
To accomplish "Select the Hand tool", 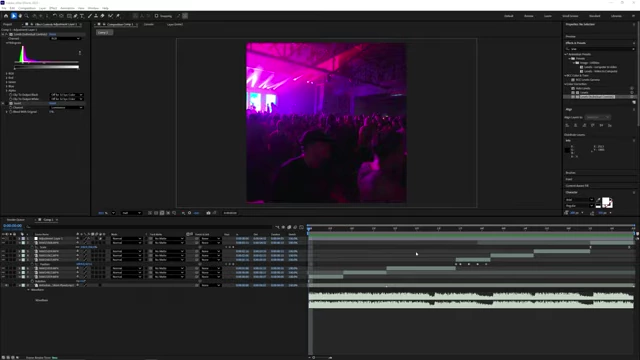I will click(20, 16).
